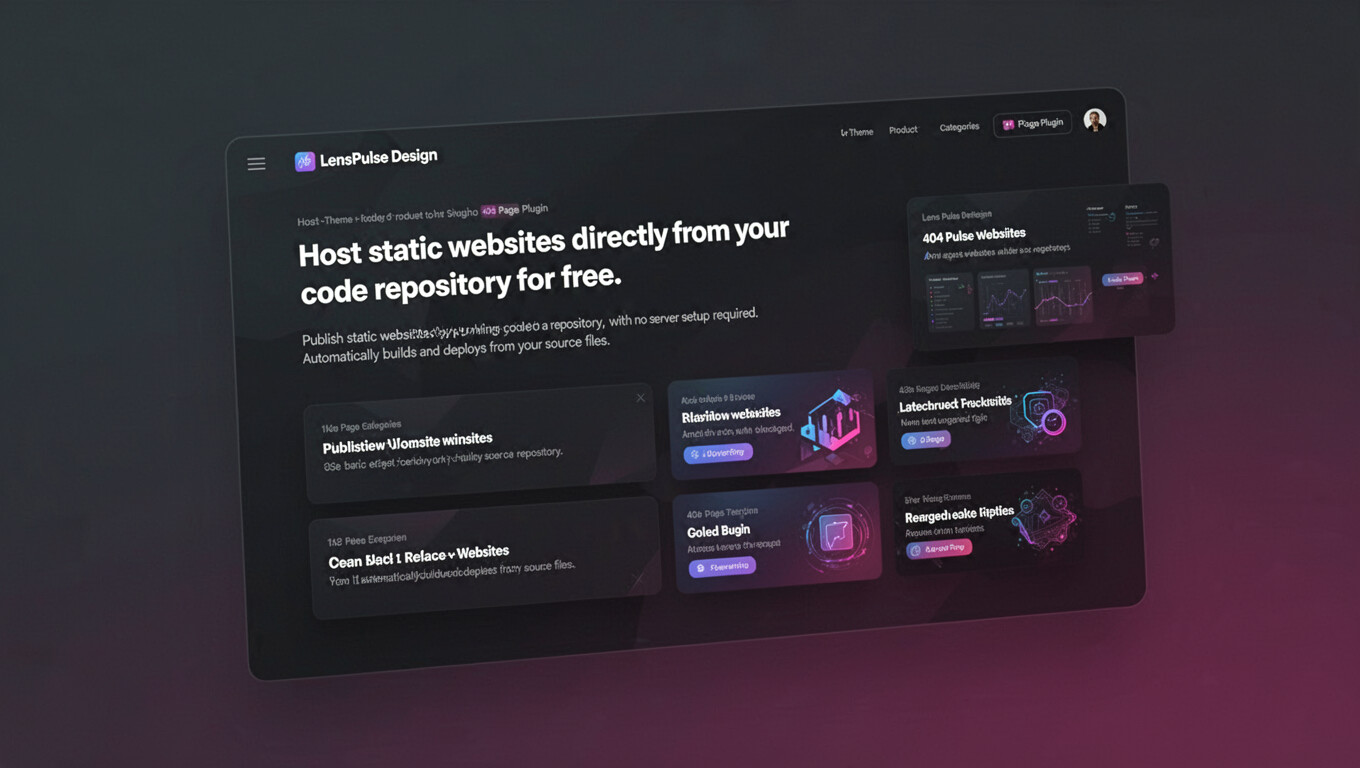The height and width of the screenshot is (768, 1360).
Task: Close the Publistiew card with X
Action: point(641,398)
